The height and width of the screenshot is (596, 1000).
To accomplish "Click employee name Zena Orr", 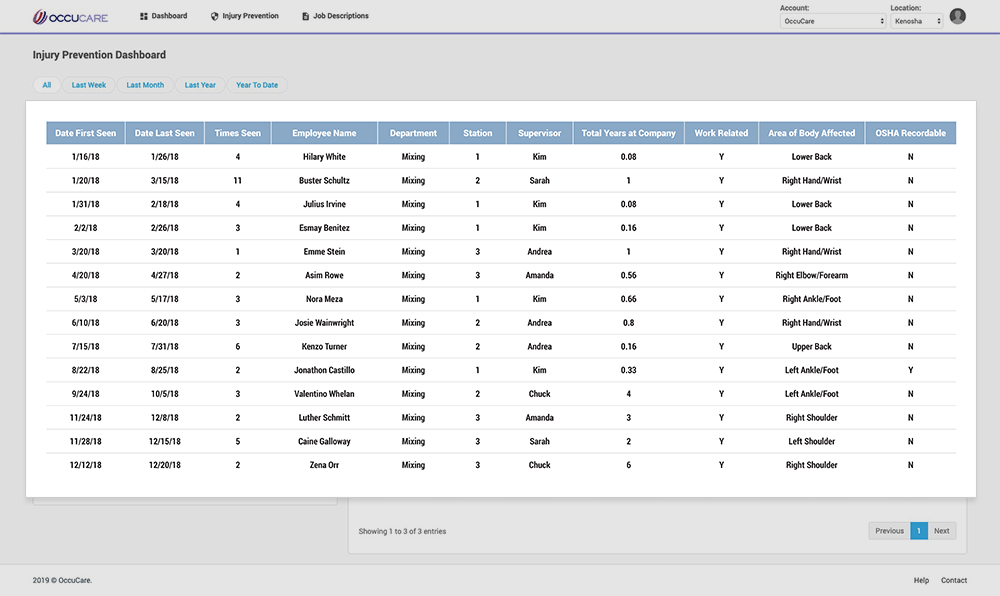I will click(324, 465).
